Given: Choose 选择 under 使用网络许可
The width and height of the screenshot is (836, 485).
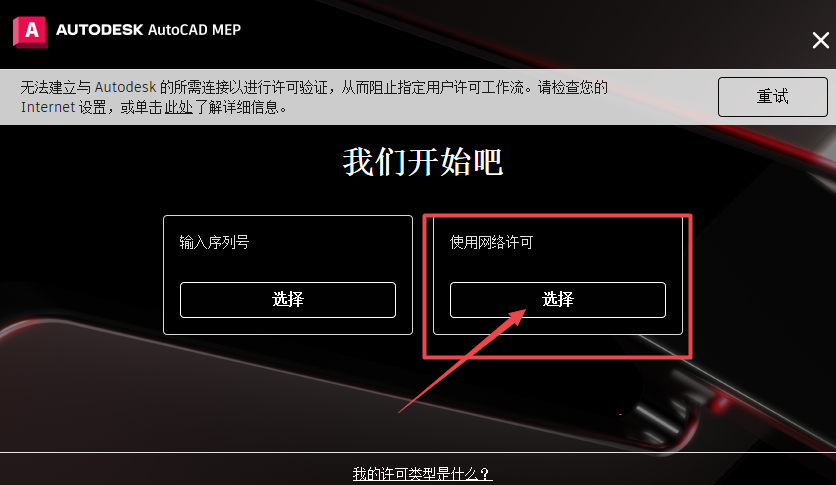Looking at the screenshot, I should (x=558, y=300).
